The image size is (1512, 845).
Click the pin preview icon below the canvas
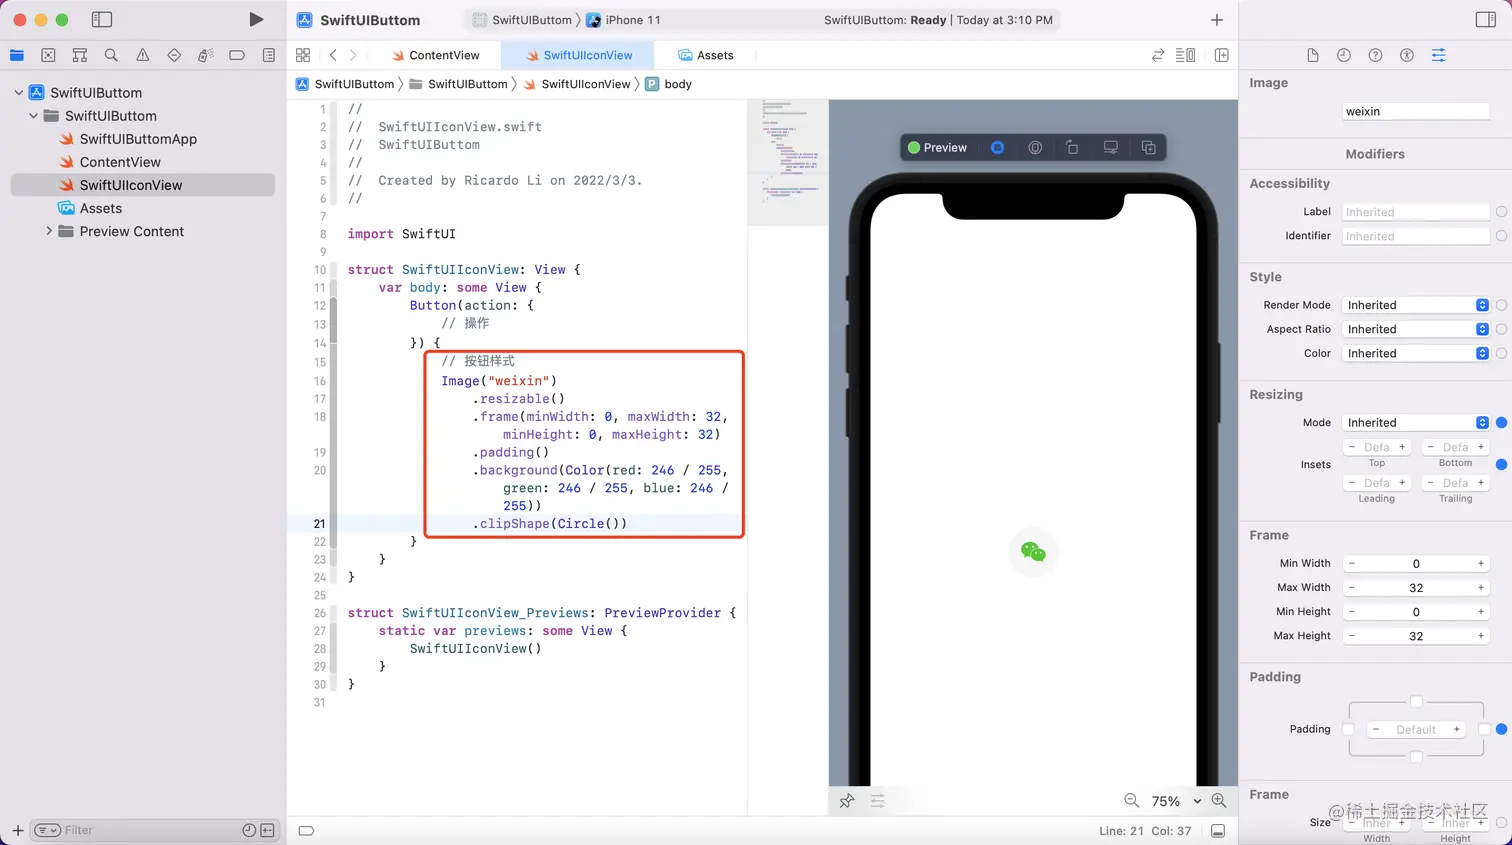[847, 800]
